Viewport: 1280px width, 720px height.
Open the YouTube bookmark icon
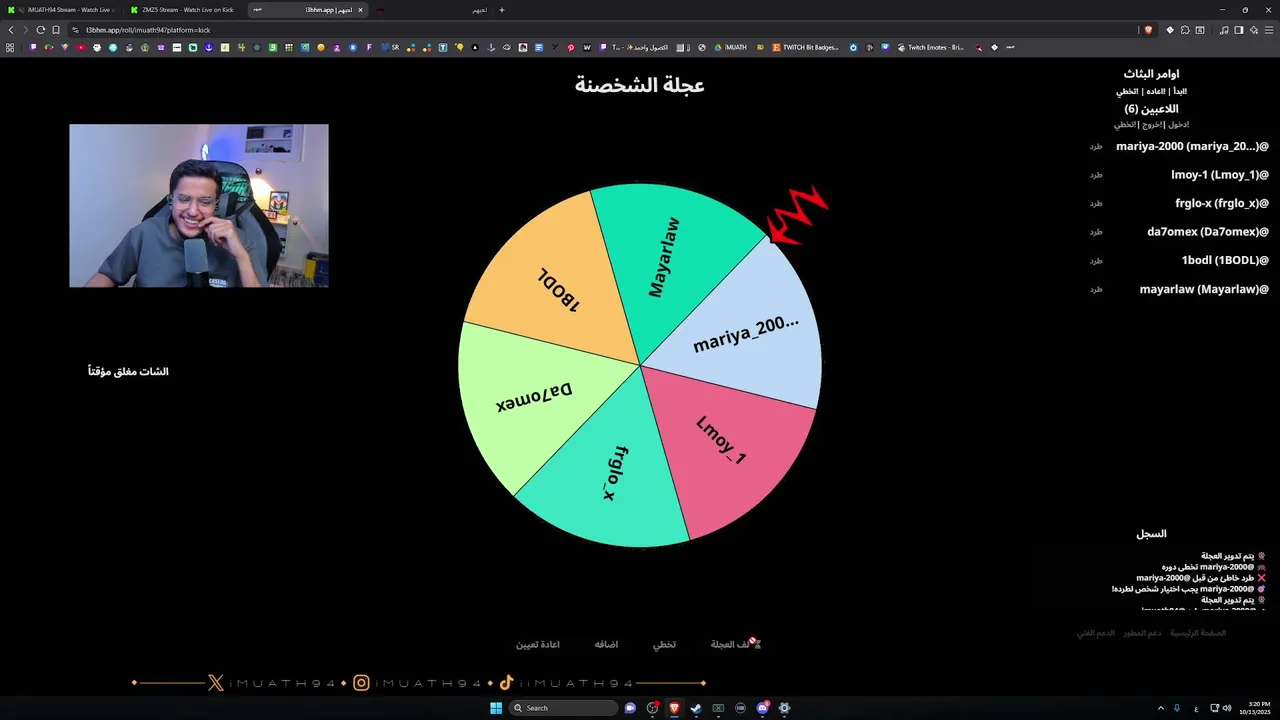[x=81, y=47]
